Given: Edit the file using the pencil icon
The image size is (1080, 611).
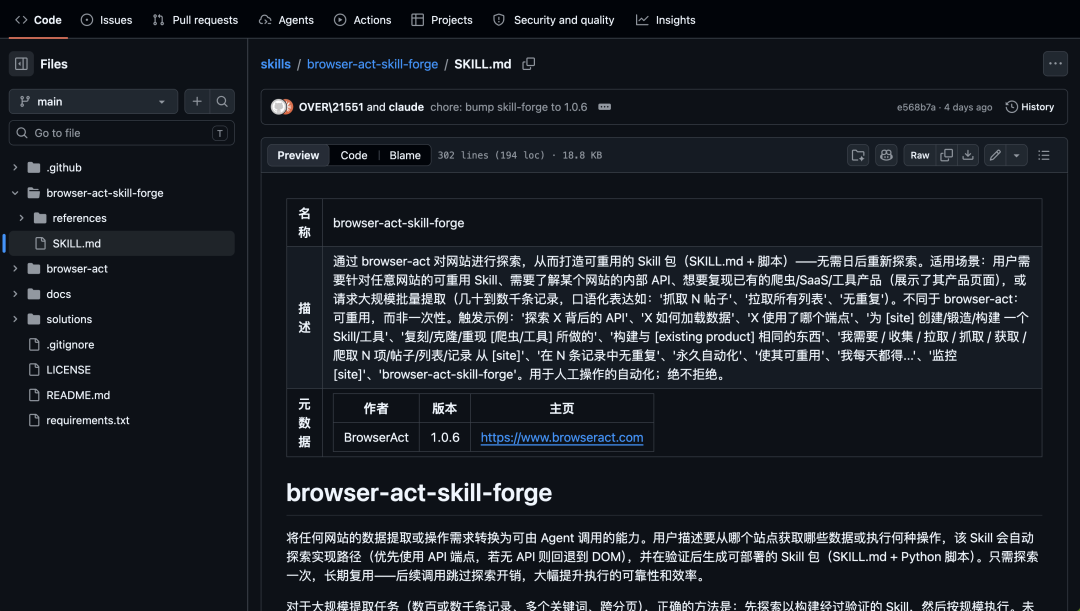Looking at the screenshot, I should pos(995,155).
